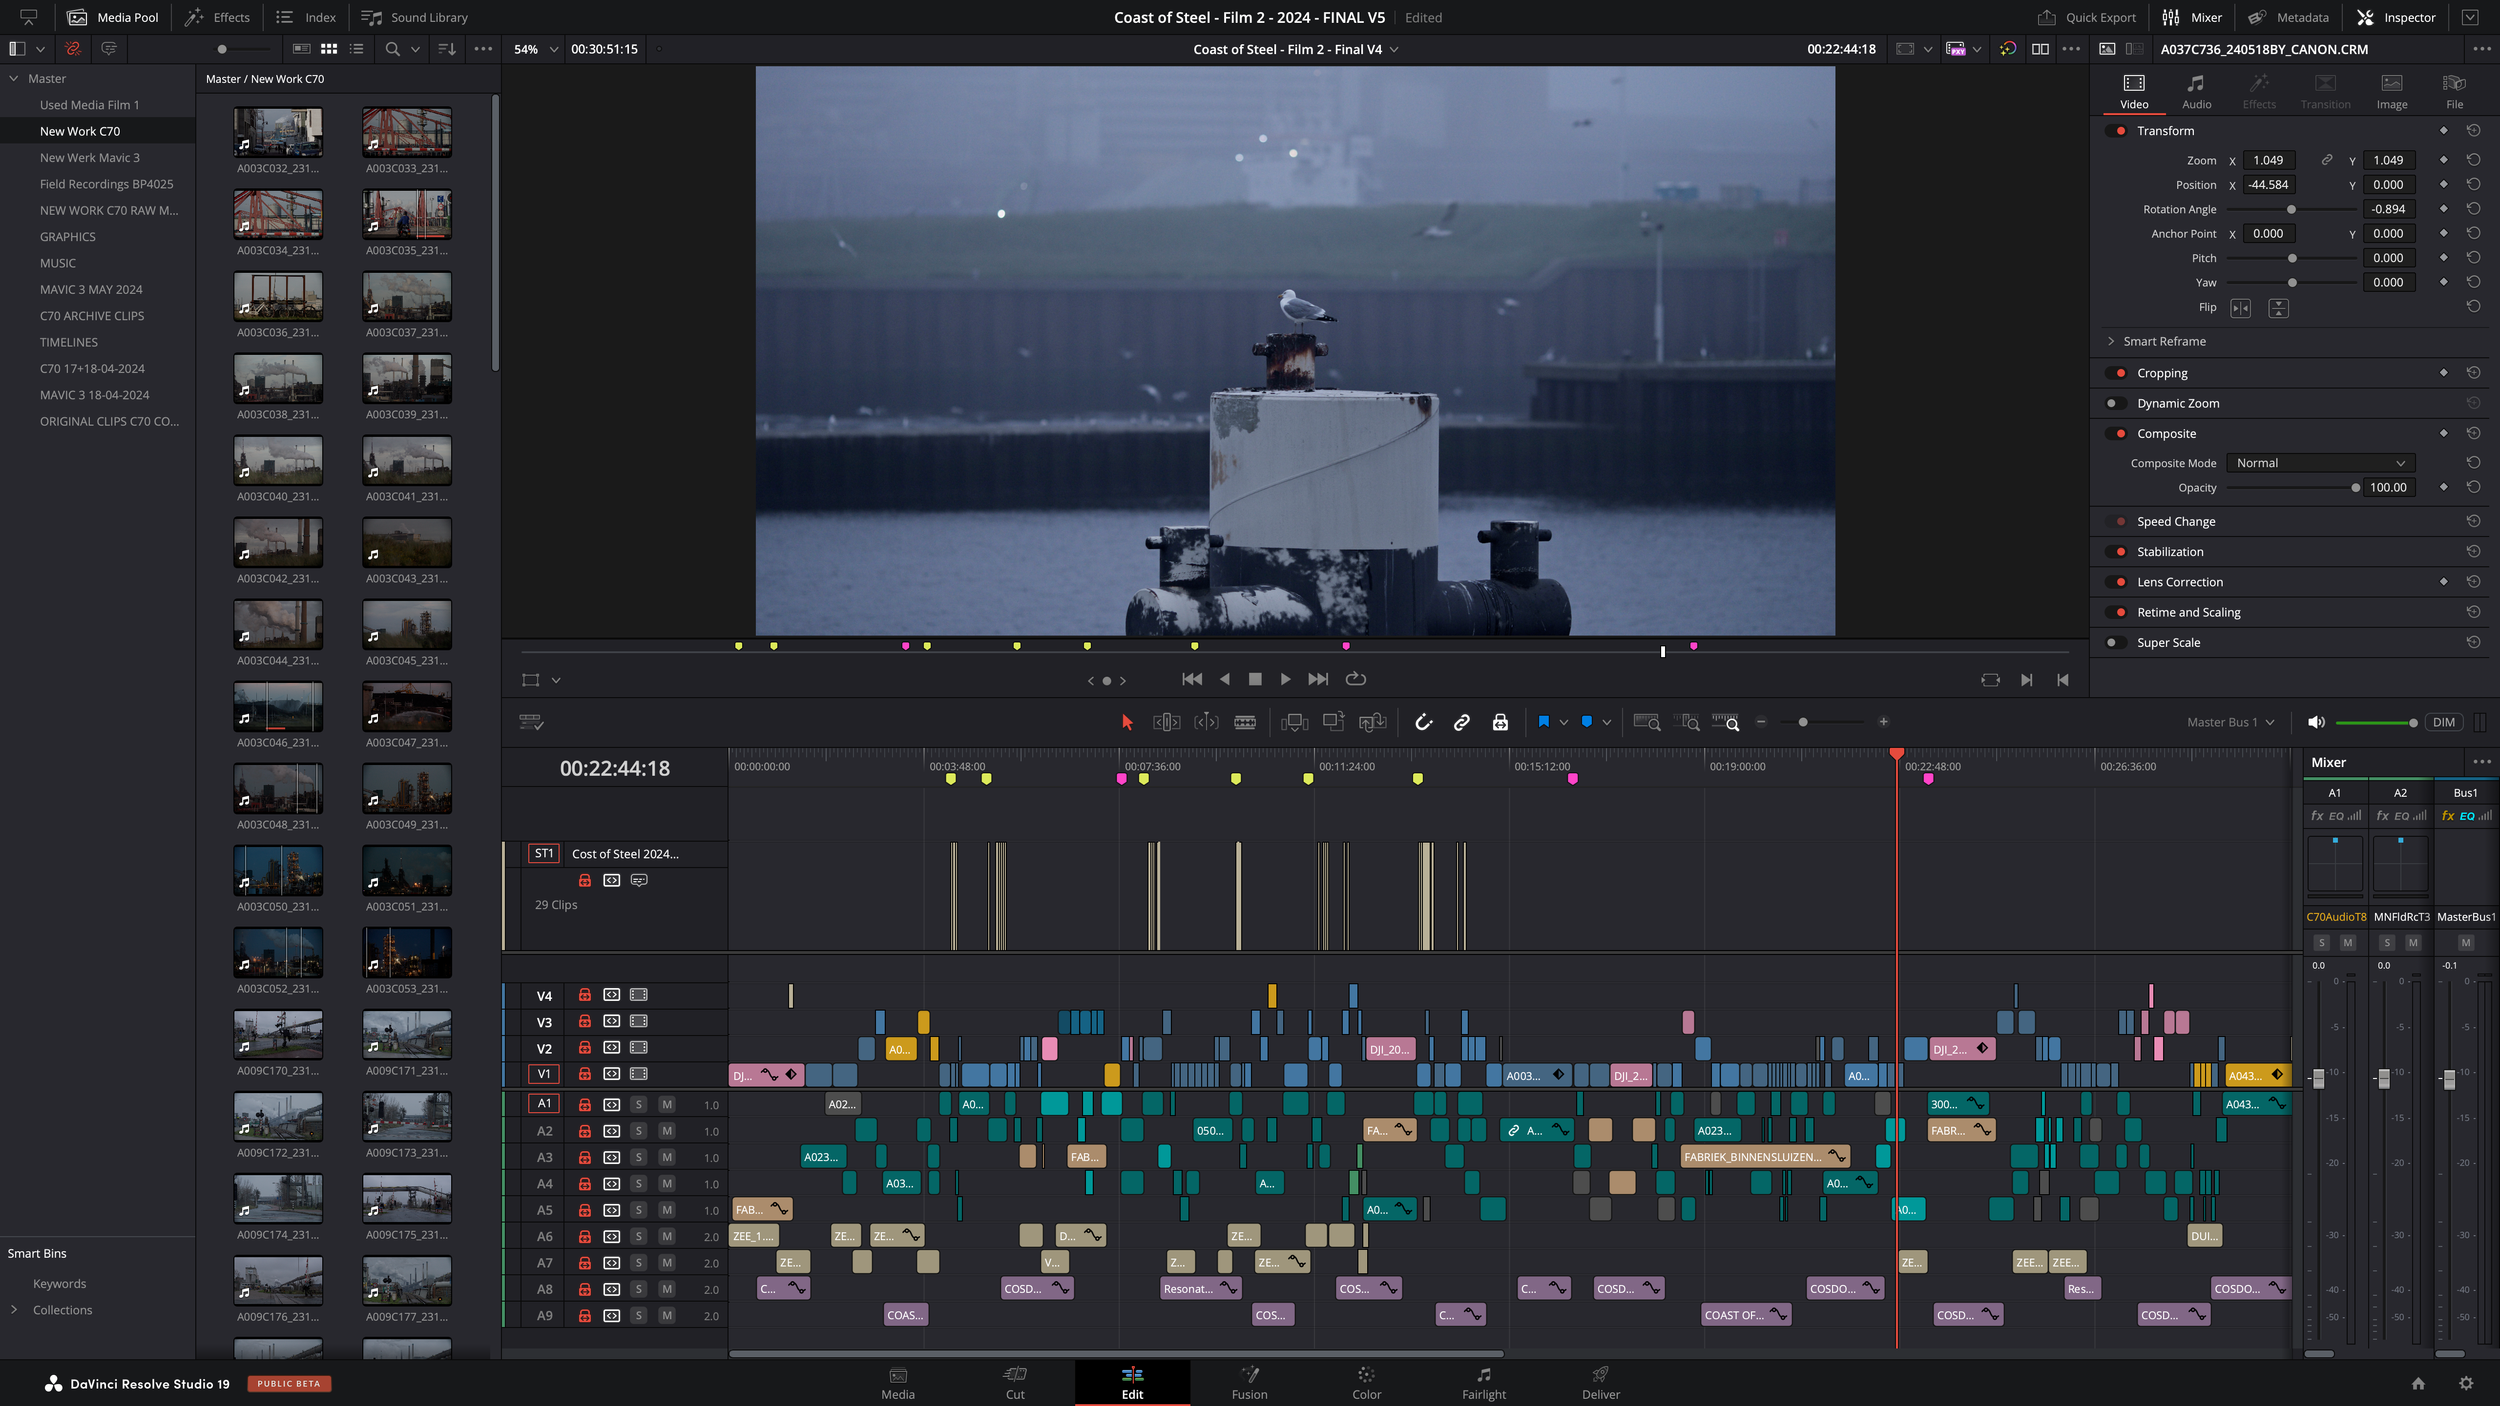
Task: Toggle the Mixer panel button
Action: (2191, 17)
